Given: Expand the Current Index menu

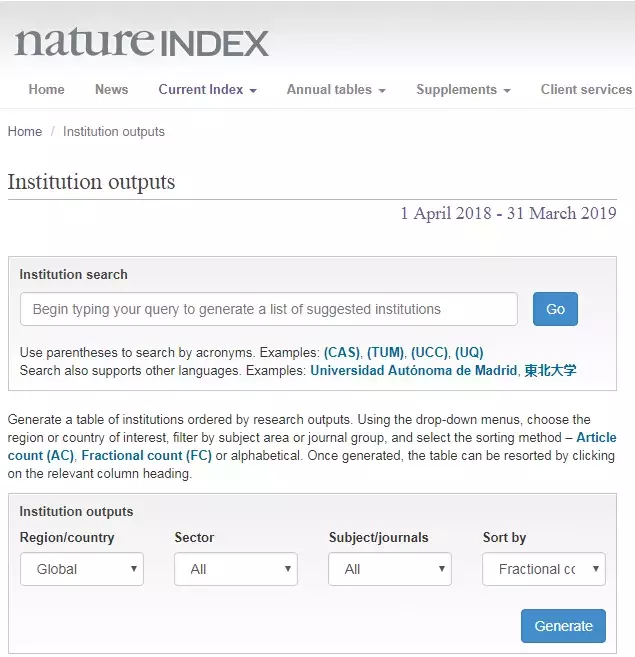Looking at the screenshot, I should coord(207,89).
